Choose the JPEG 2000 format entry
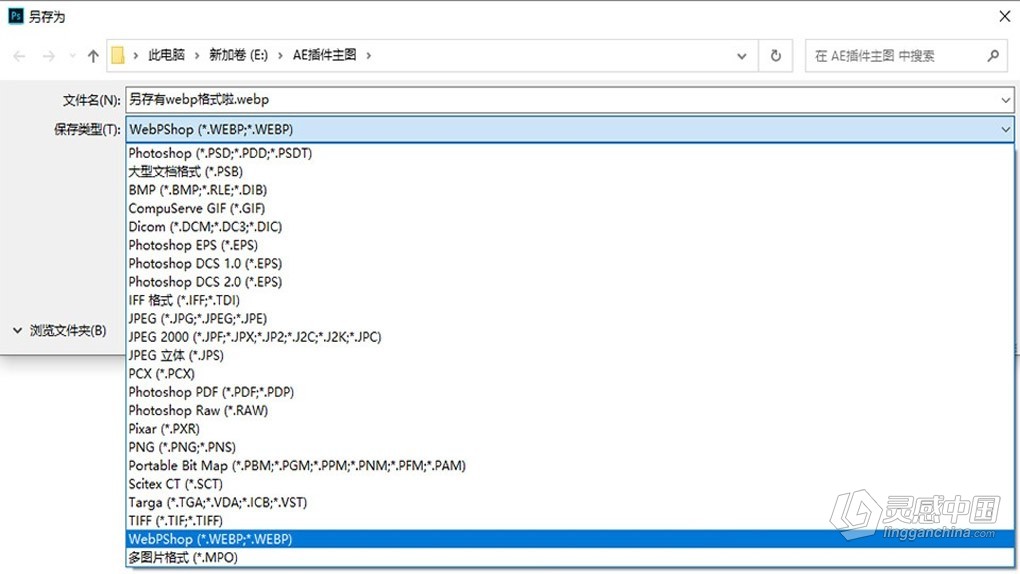The image size is (1020, 574). pos(569,337)
